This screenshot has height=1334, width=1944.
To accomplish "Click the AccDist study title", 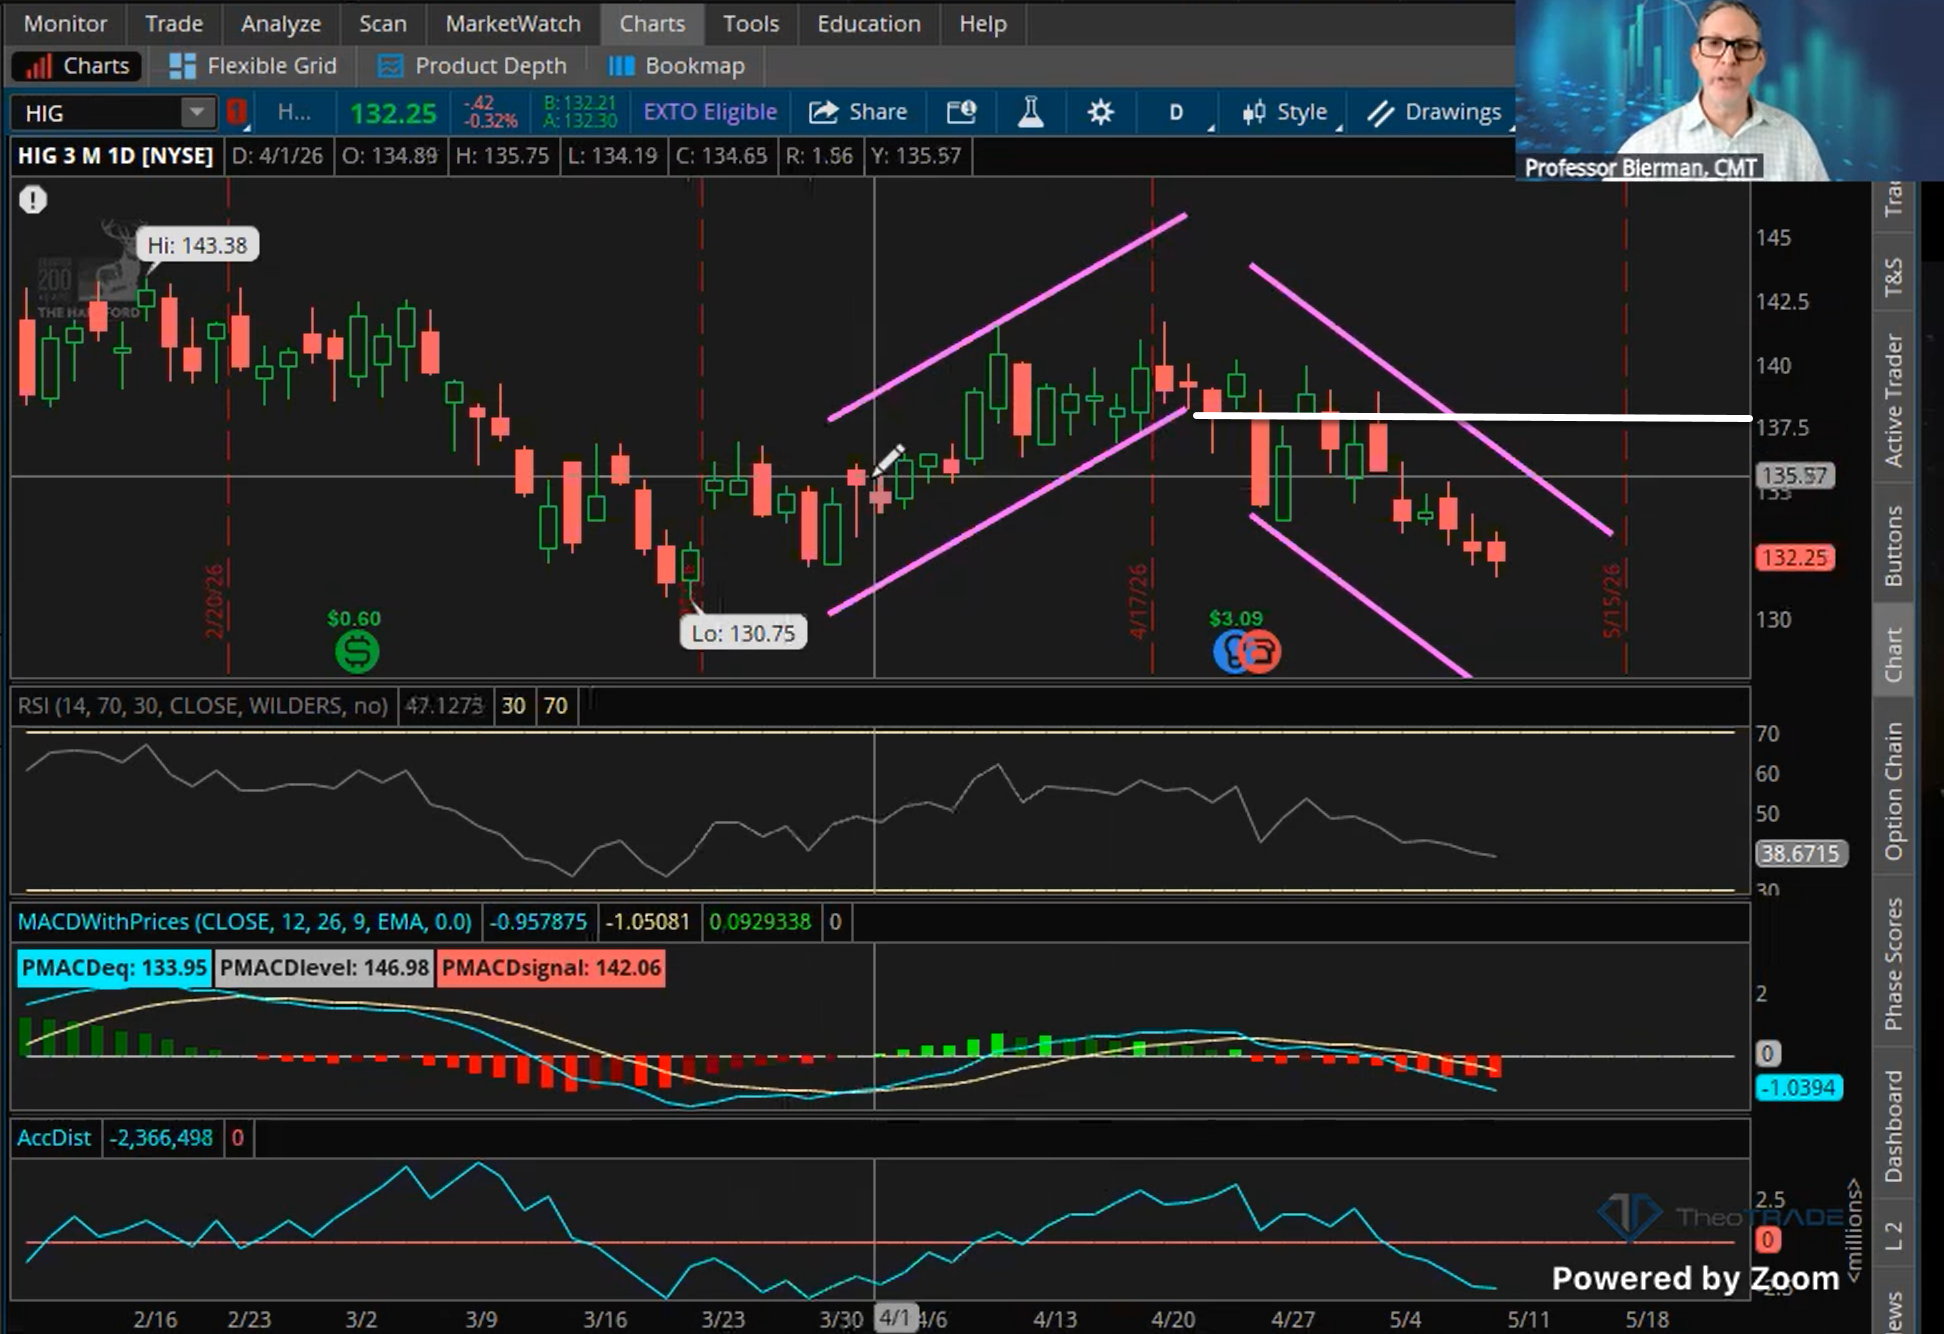I will [54, 1138].
